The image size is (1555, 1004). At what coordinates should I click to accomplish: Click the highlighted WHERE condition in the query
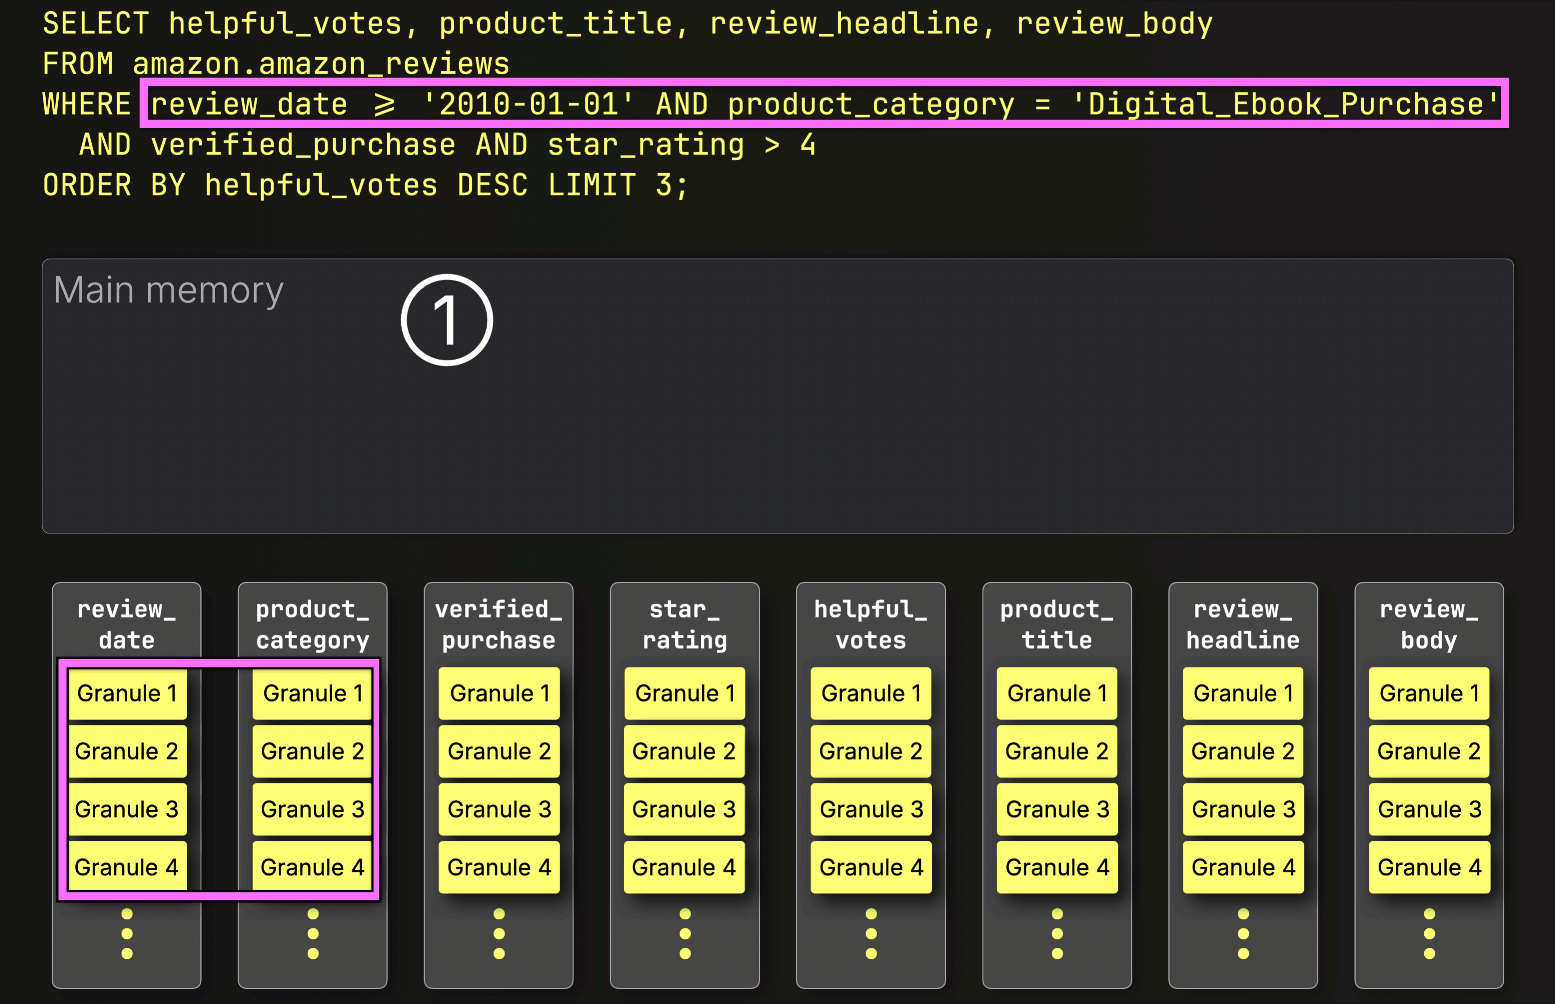point(824,104)
